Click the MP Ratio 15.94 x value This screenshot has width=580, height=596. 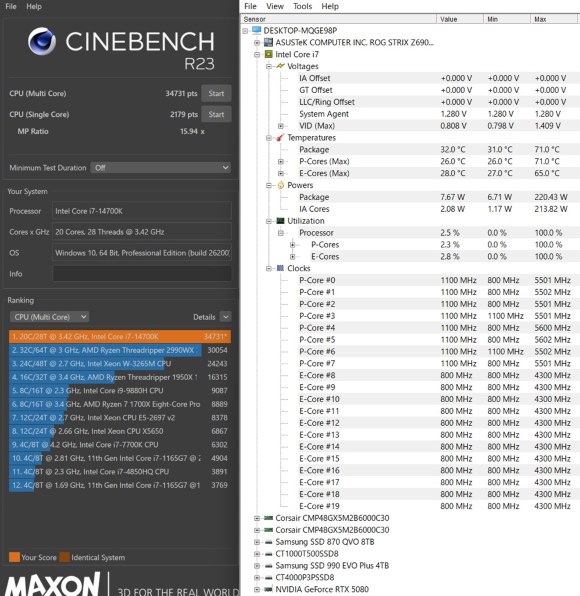192,131
